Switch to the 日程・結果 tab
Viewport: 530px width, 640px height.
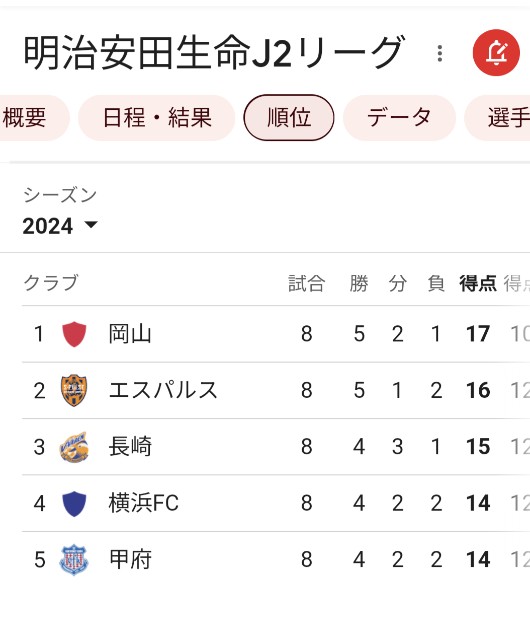click(x=157, y=118)
